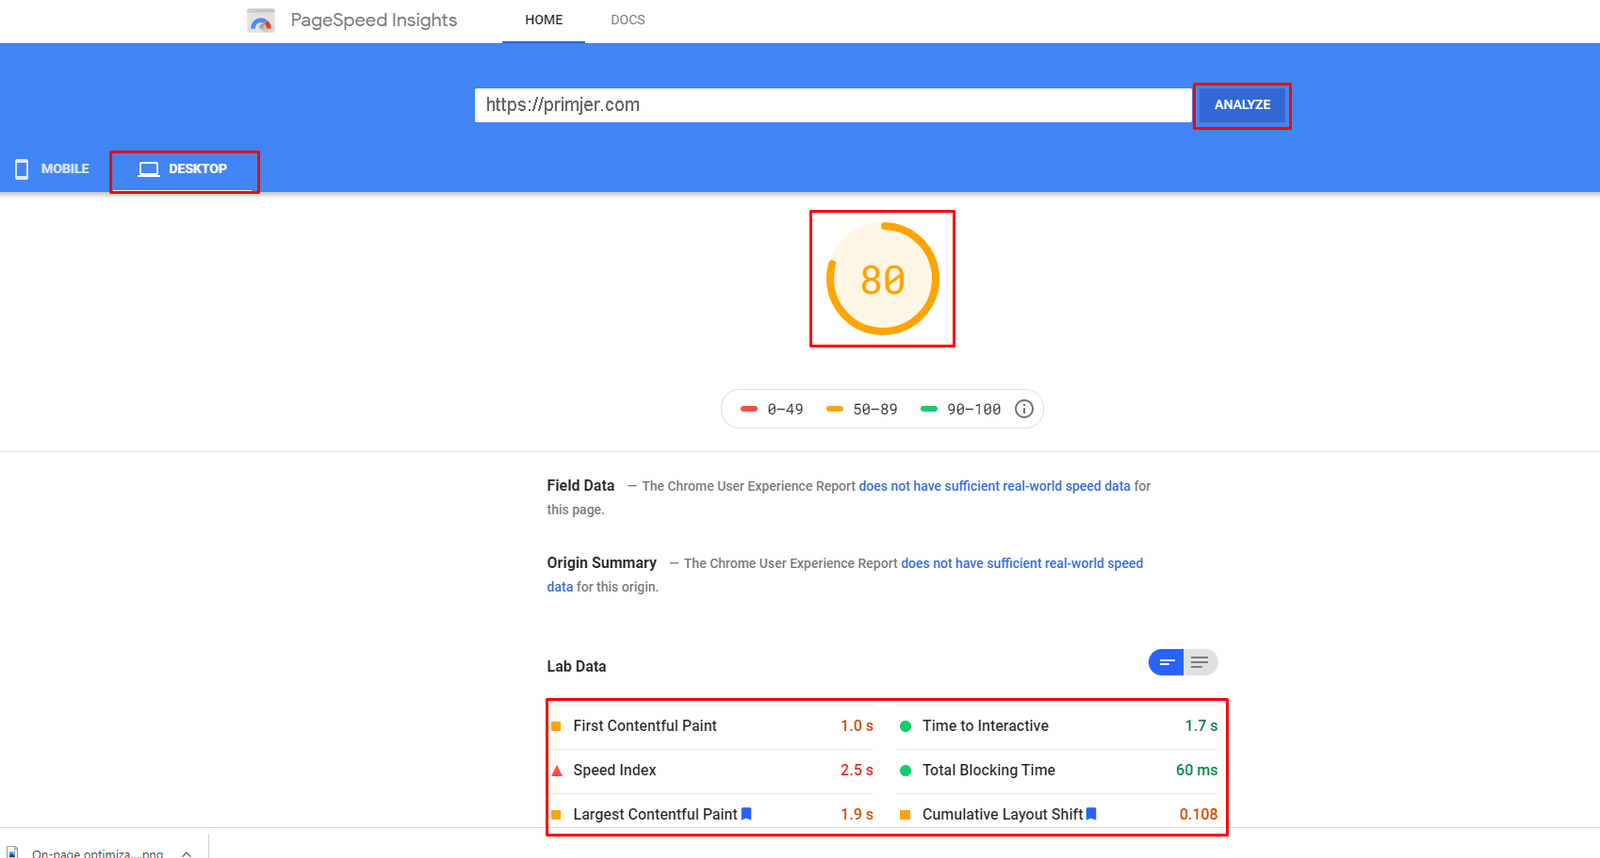Click the orange square beside Cumulative Layout Shift
This screenshot has width=1600, height=858.
905,815
